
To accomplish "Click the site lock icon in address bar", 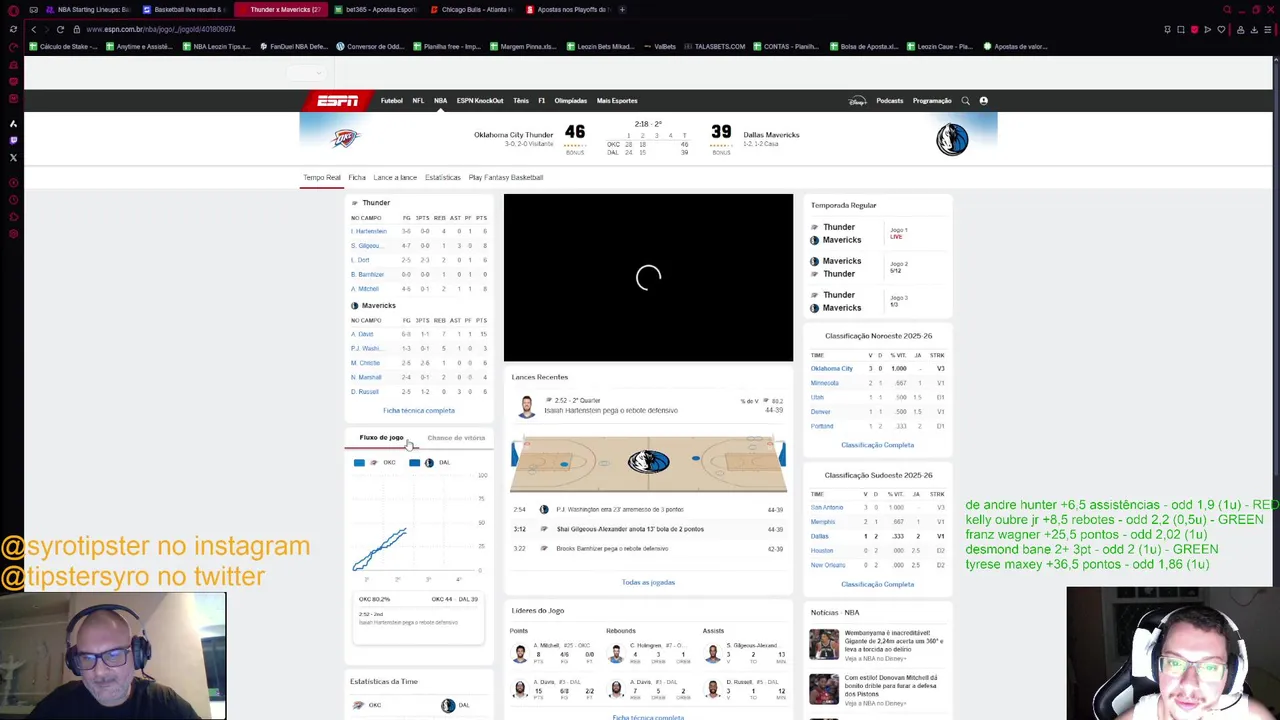I will [x=77, y=29].
